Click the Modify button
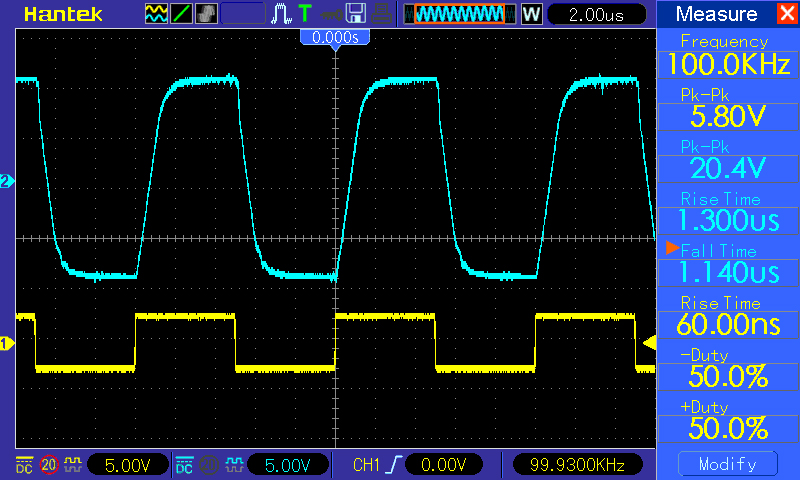 point(728,464)
